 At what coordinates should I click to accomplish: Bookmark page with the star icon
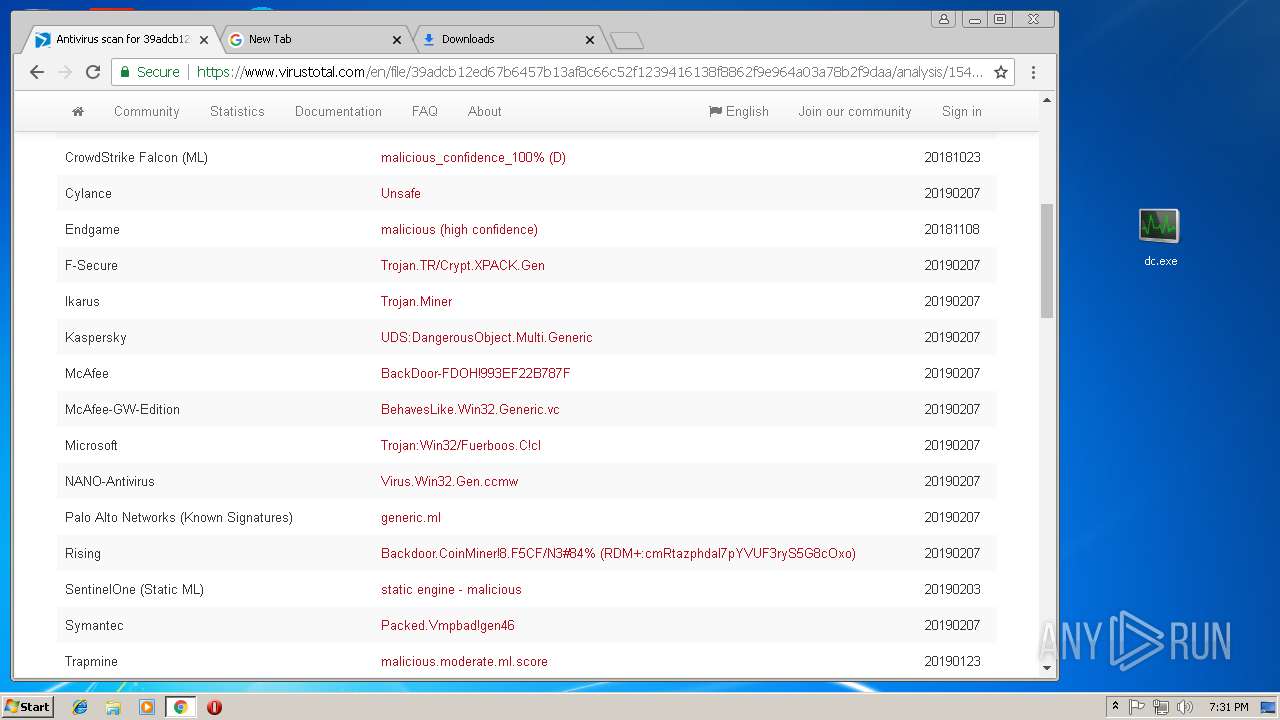coord(1000,72)
